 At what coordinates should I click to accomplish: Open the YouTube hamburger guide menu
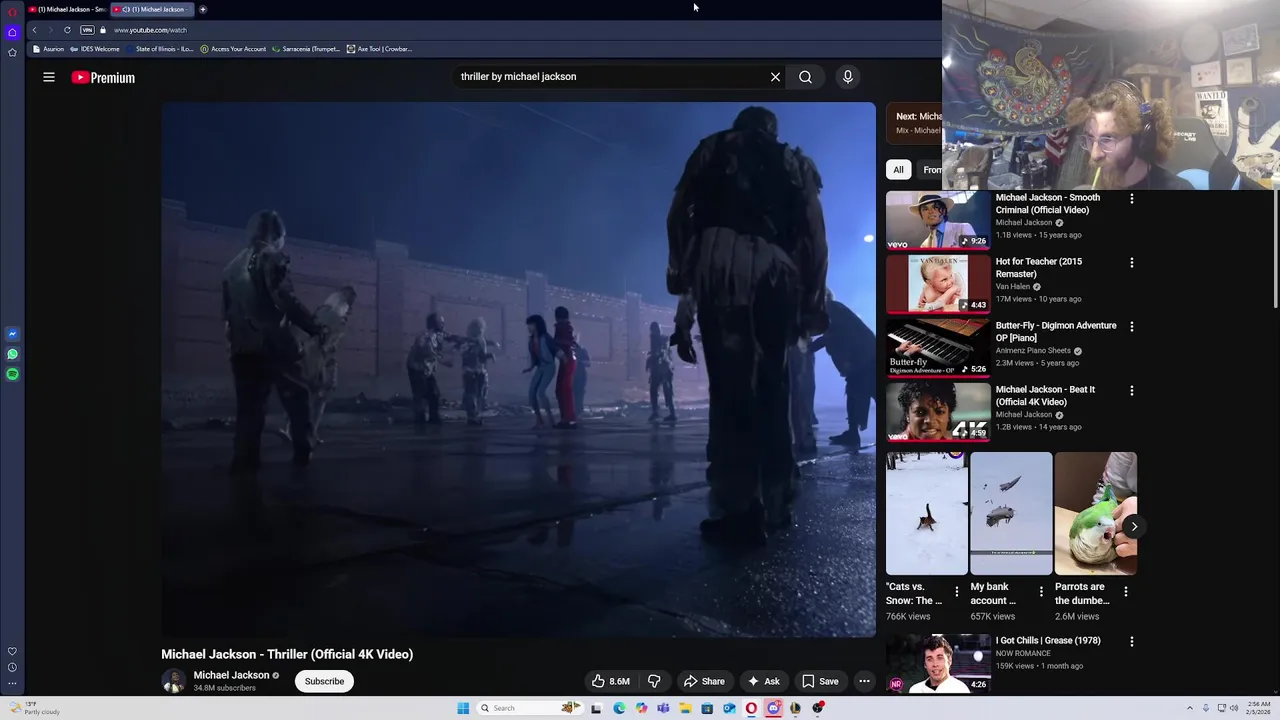(49, 77)
